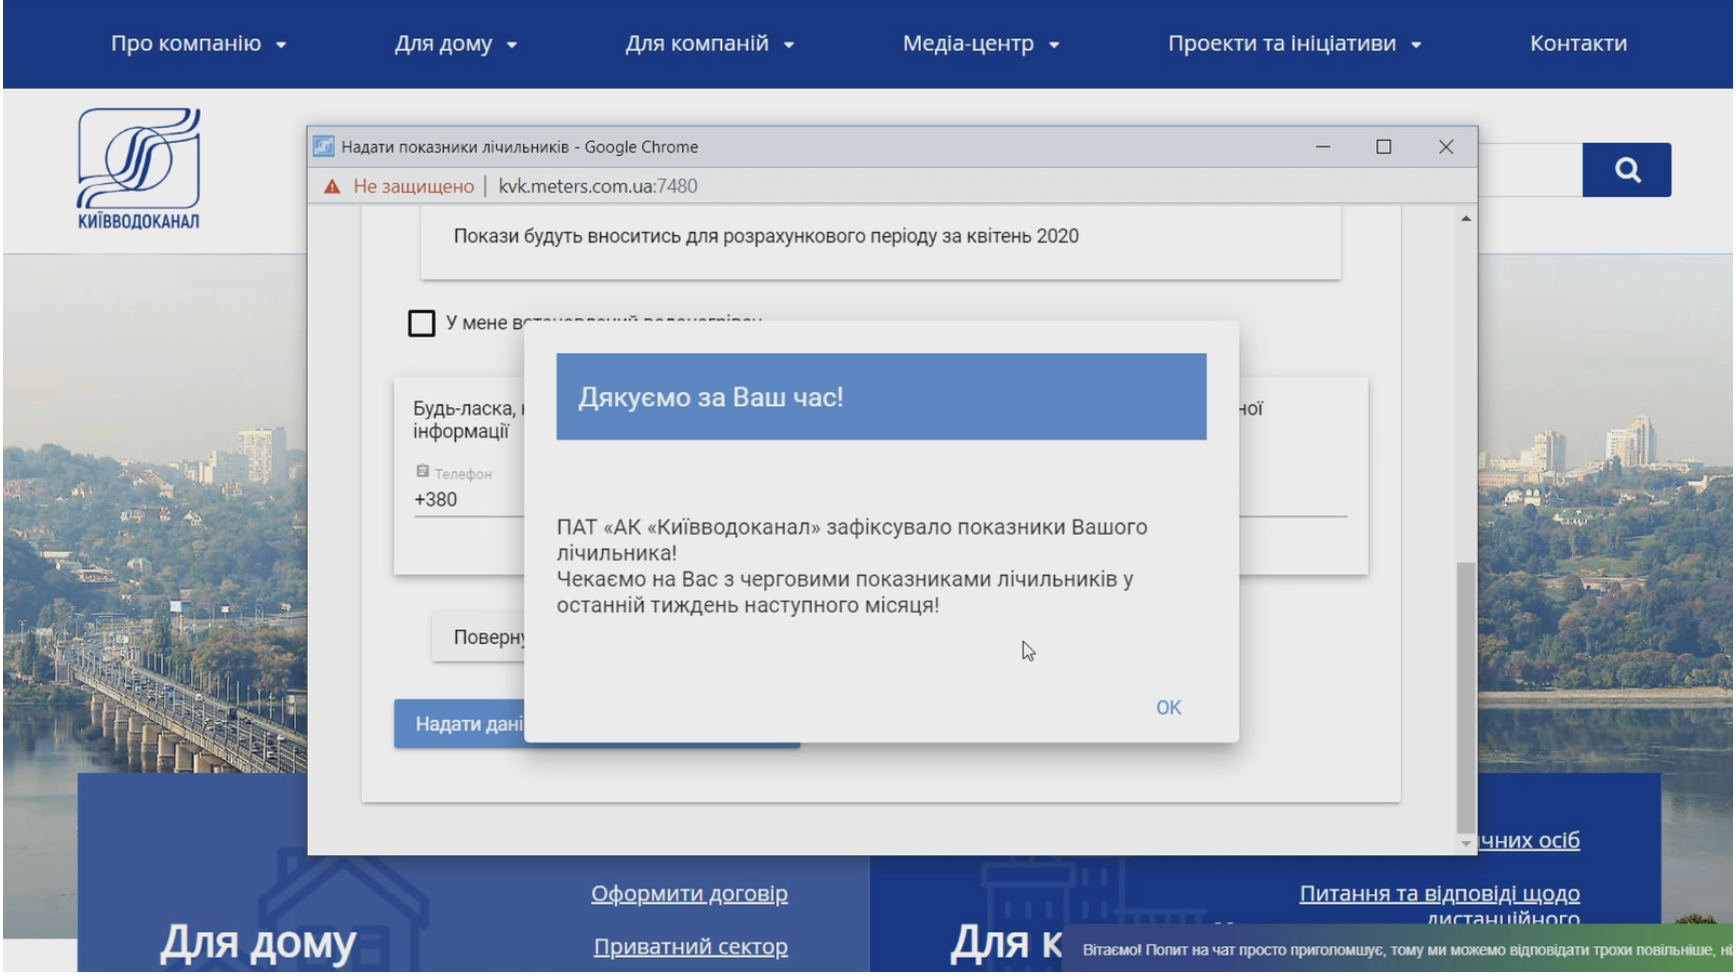Click the popup scrollbar down arrow

(x=1466, y=844)
